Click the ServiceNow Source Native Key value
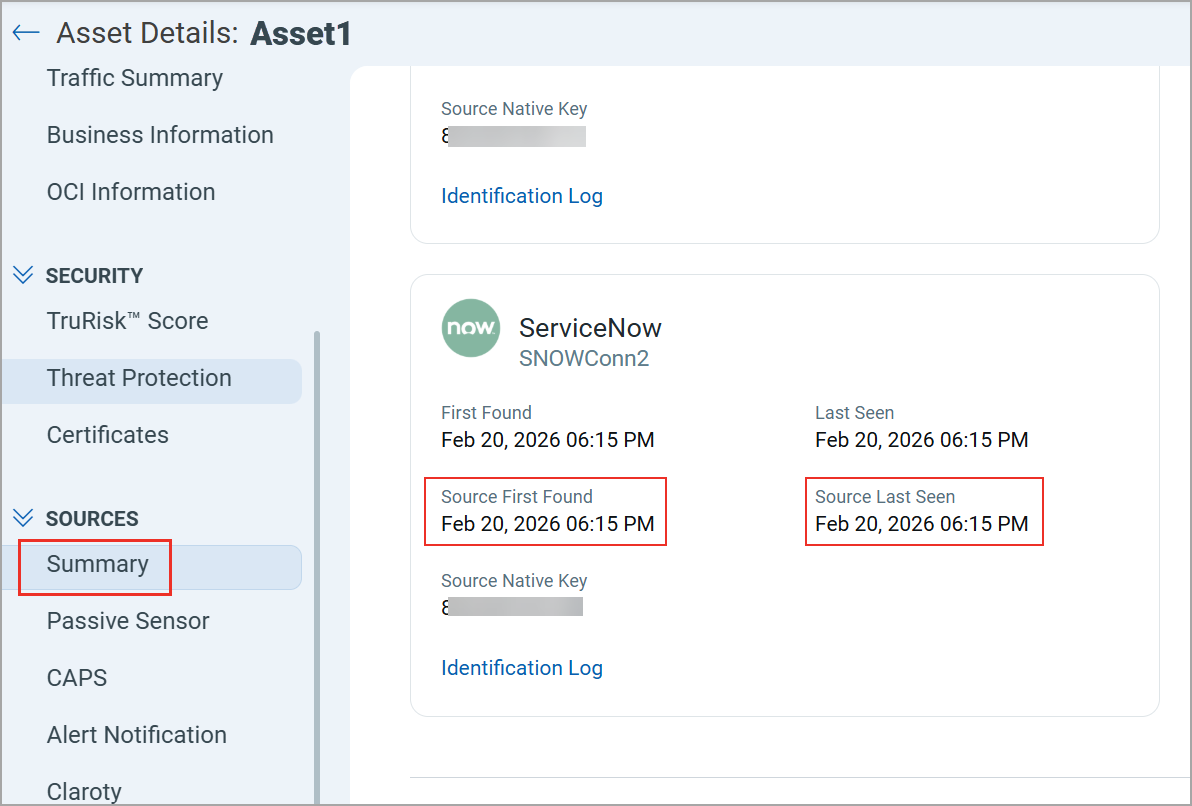 [513, 607]
